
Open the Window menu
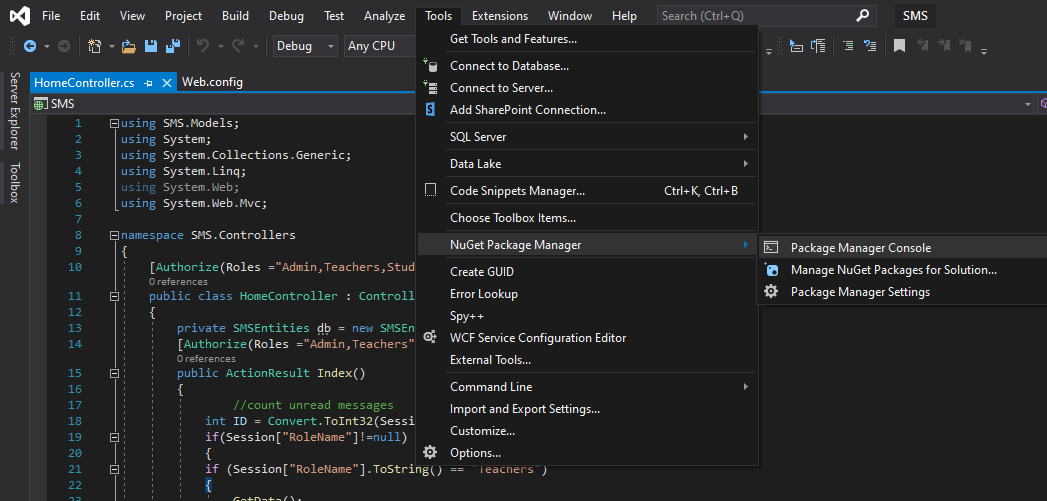(570, 16)
